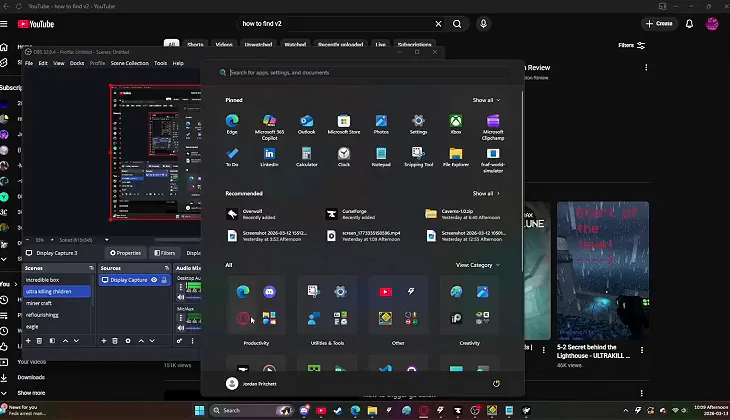Open Outlook from the pinned apps
Screen dimensions: 730x420
point(306,122)
